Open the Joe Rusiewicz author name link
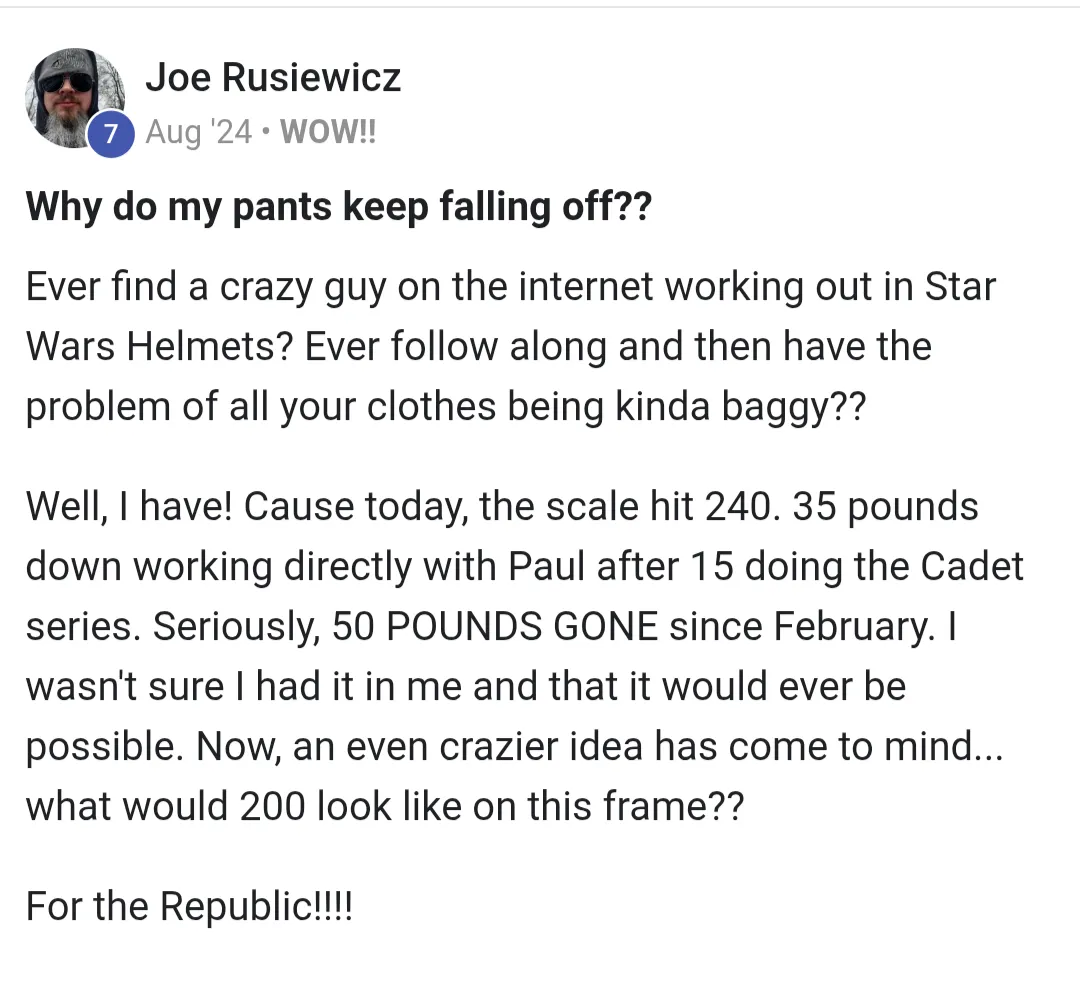The width and height of the screenshot is (1080, 995). 273,76
